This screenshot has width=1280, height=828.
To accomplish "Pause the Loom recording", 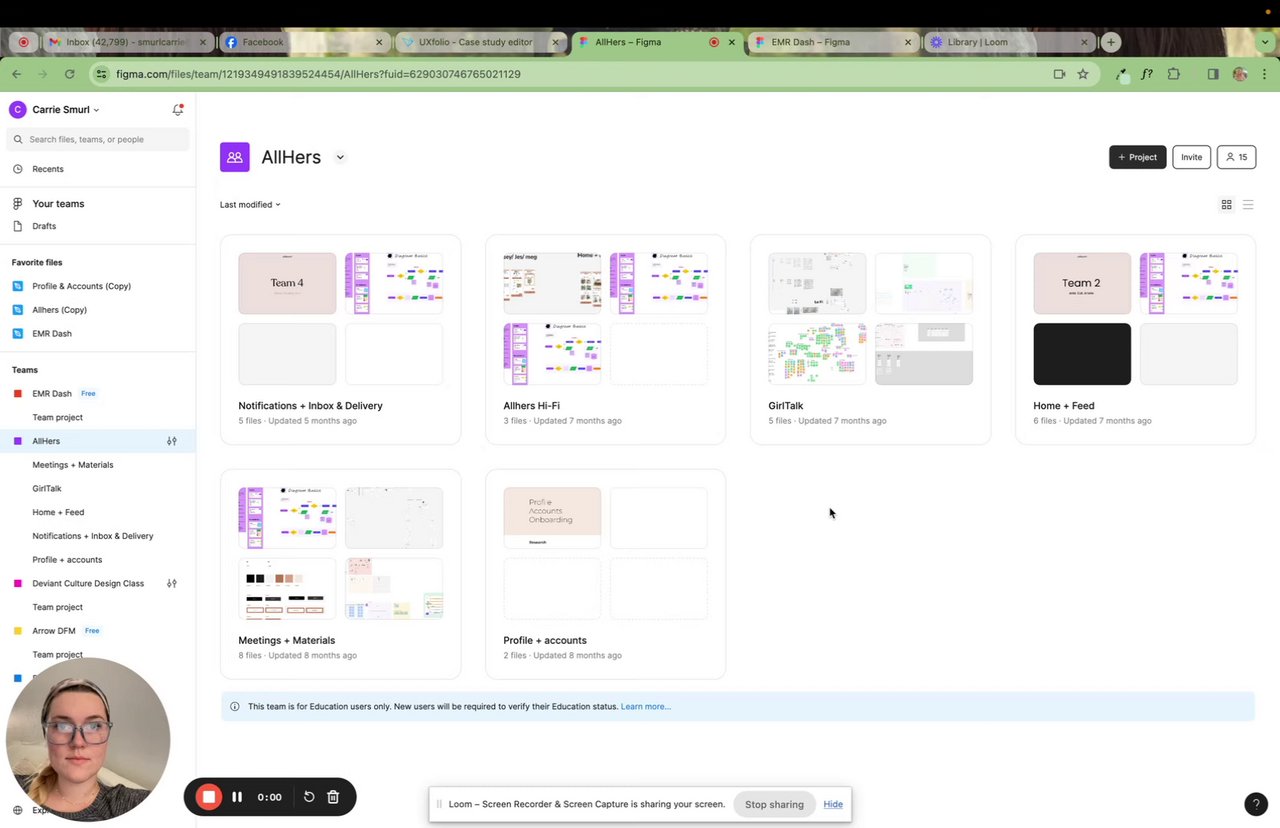I will pyautogui.click(x=237, y=797).
